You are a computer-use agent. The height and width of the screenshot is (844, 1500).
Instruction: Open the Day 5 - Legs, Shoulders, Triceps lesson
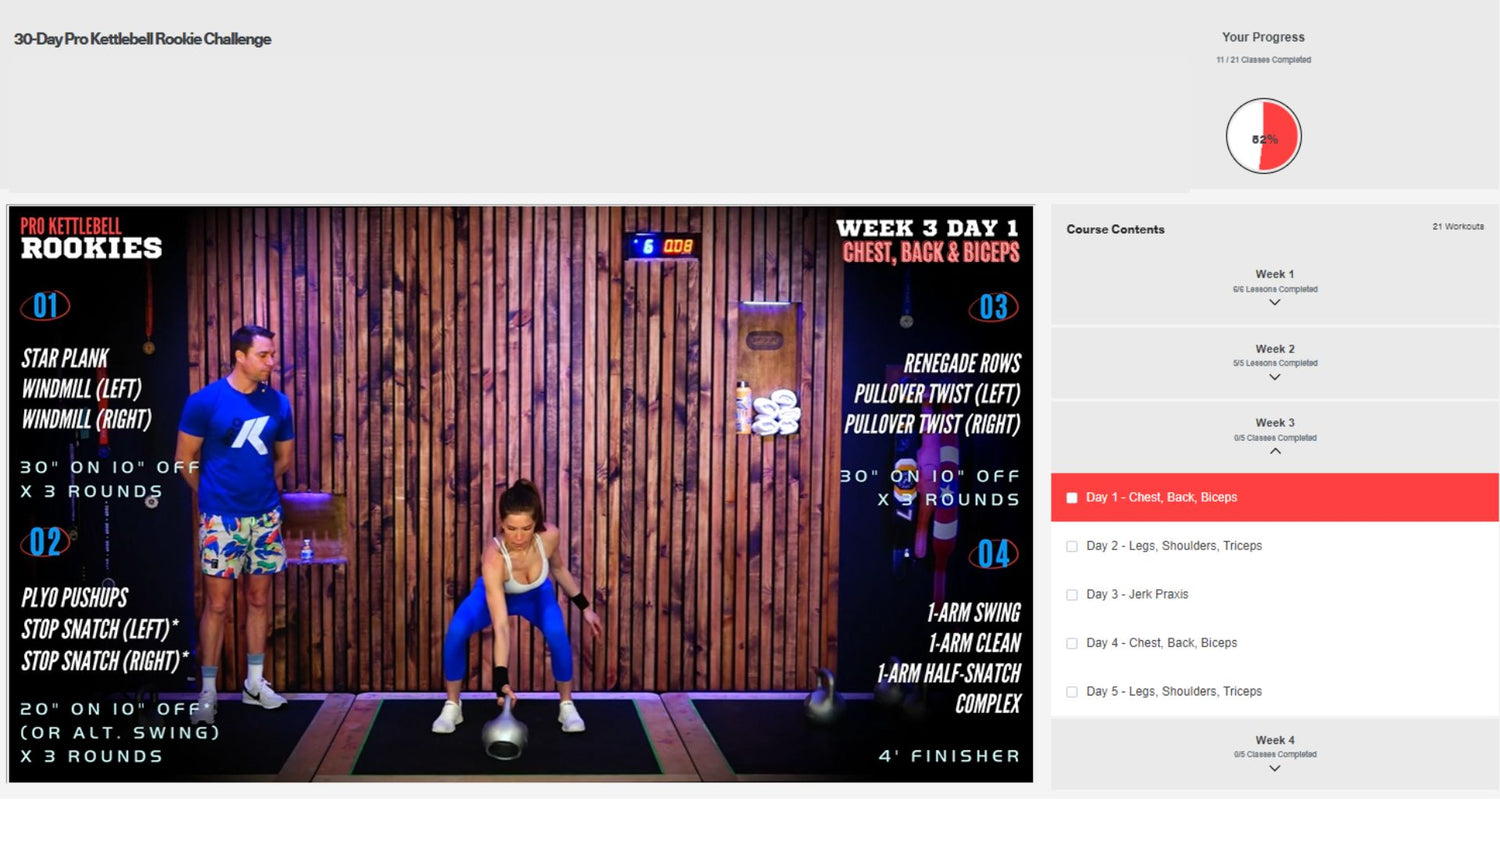point(1173,691)
